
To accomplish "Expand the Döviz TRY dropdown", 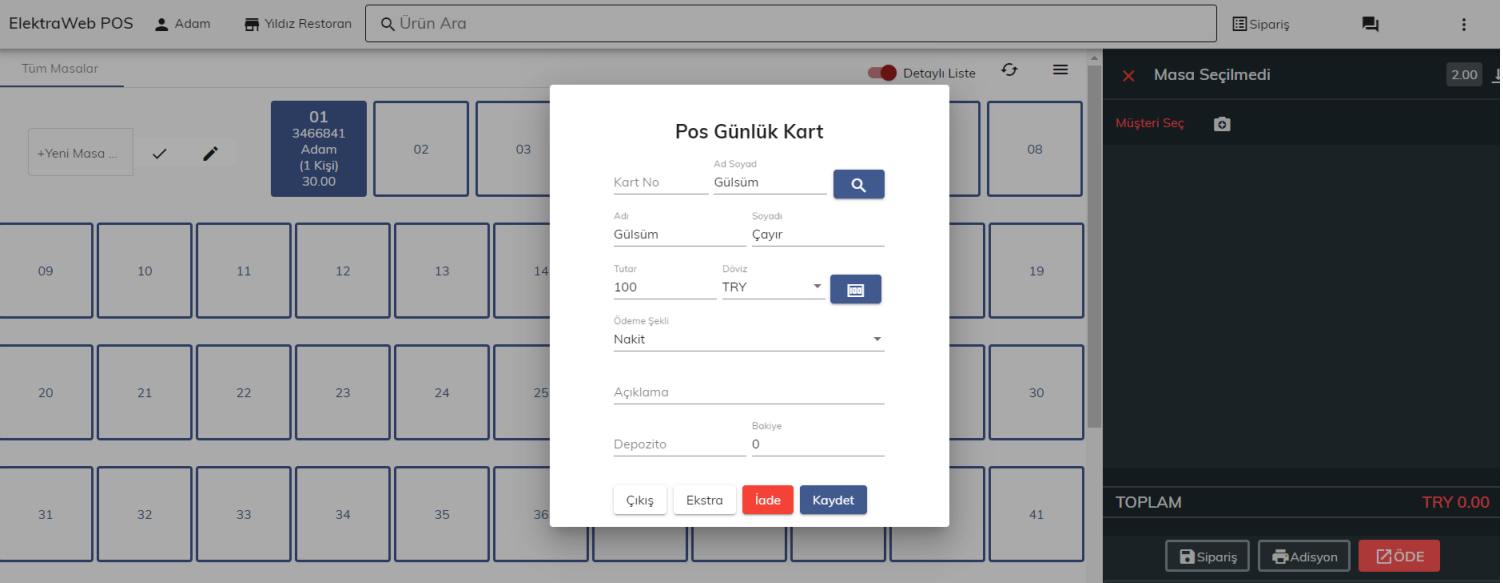I will [772, 287].
